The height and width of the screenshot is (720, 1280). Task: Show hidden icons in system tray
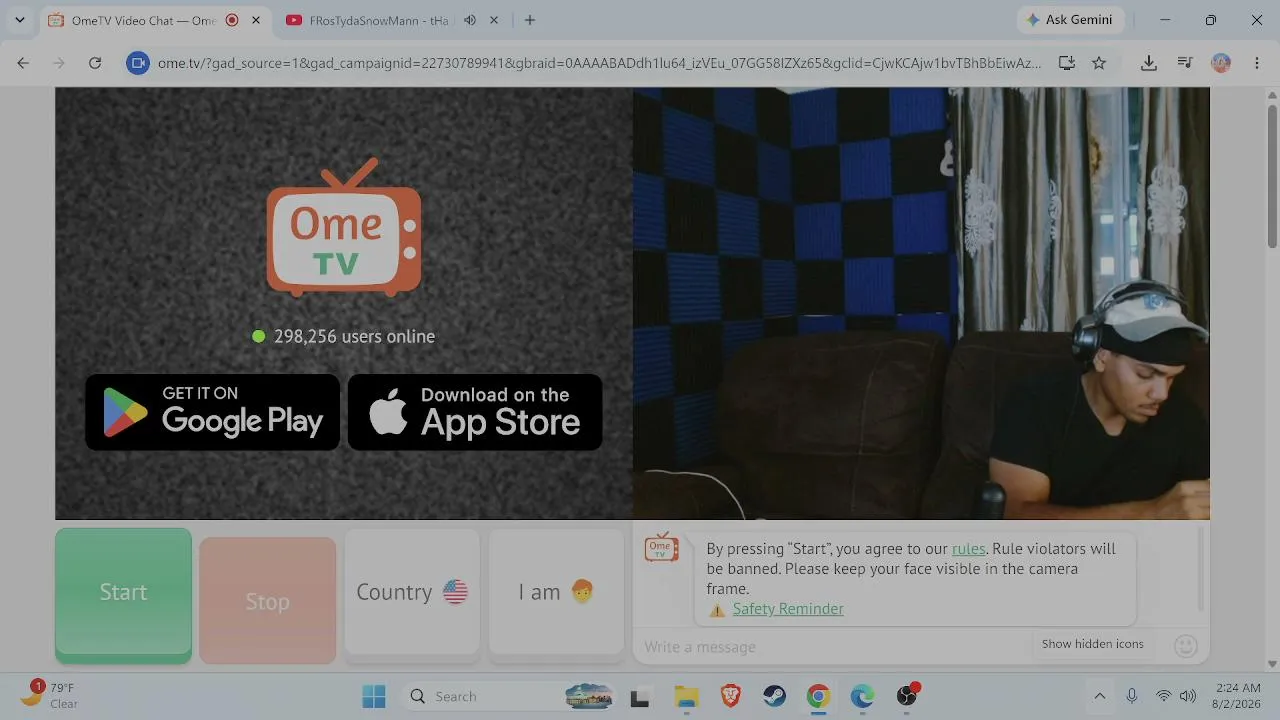tap(1100, 696)
